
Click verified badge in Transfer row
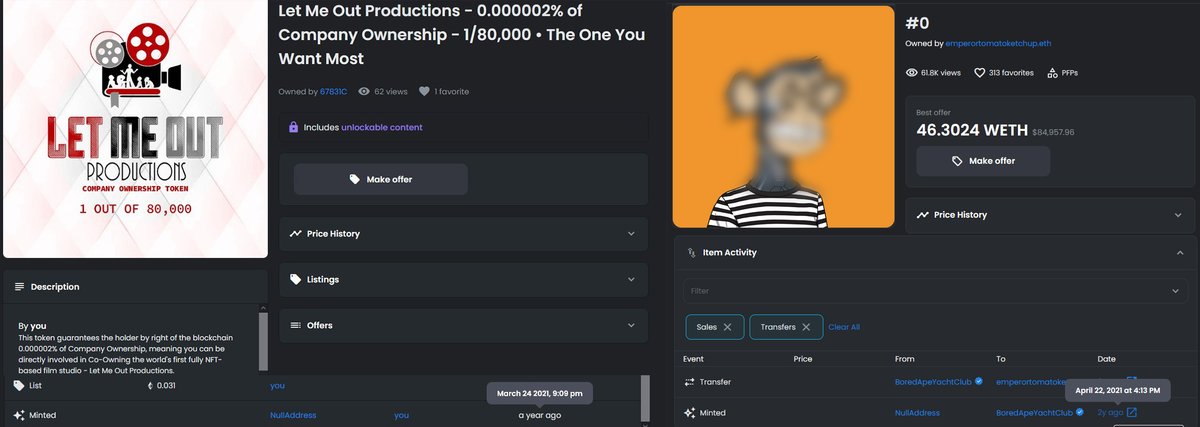click(x=979, y=382)
